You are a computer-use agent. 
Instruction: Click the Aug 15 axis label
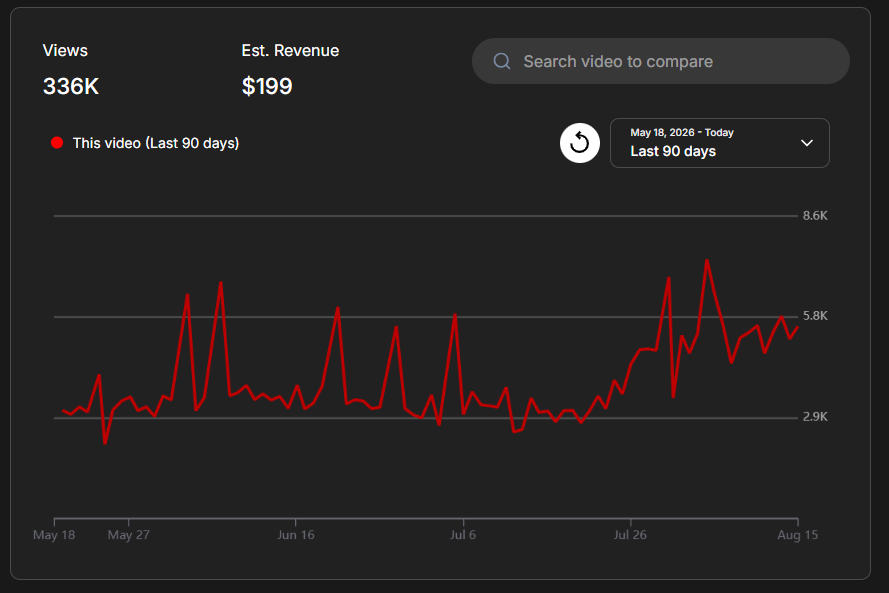pyautogui.click(x=798, y=535)
